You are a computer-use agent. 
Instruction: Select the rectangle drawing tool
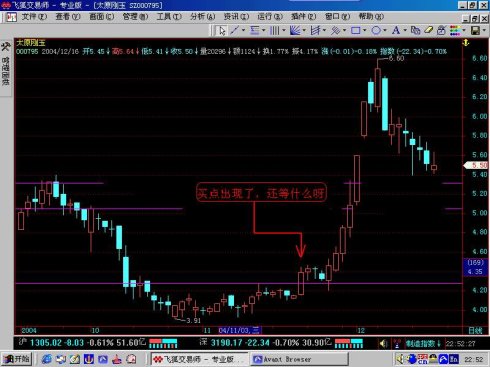(x=356, y=30)
